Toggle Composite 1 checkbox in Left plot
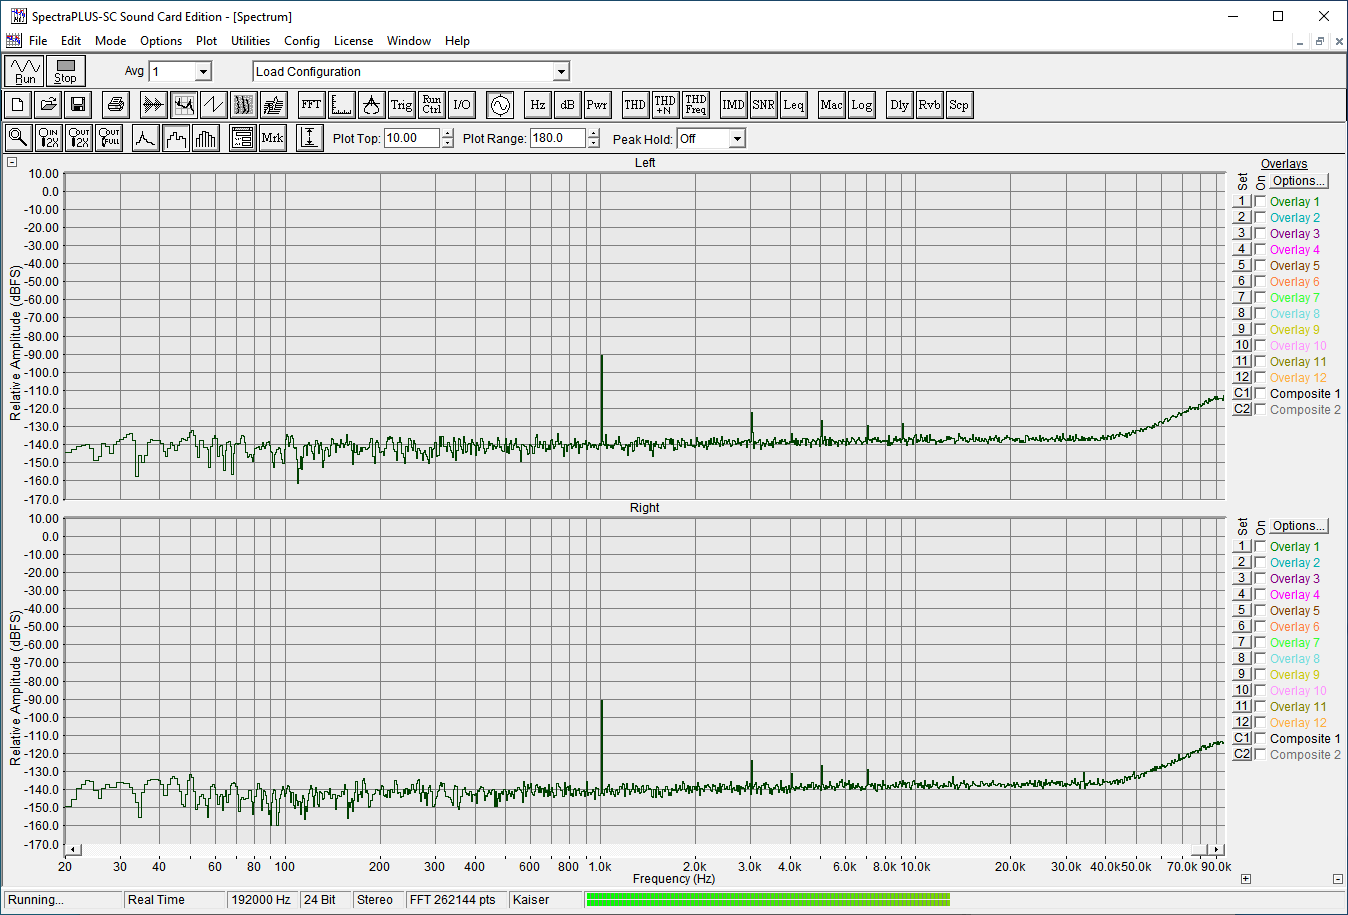The image size is (1348, 915). click(1260, 393)
